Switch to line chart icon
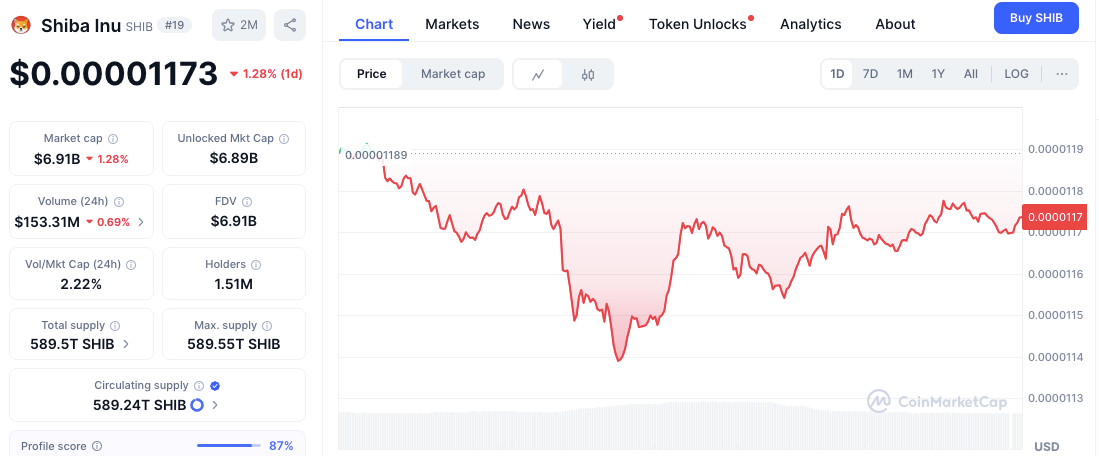The width and height of the screenshot is (1099, 456). (538, 74)
